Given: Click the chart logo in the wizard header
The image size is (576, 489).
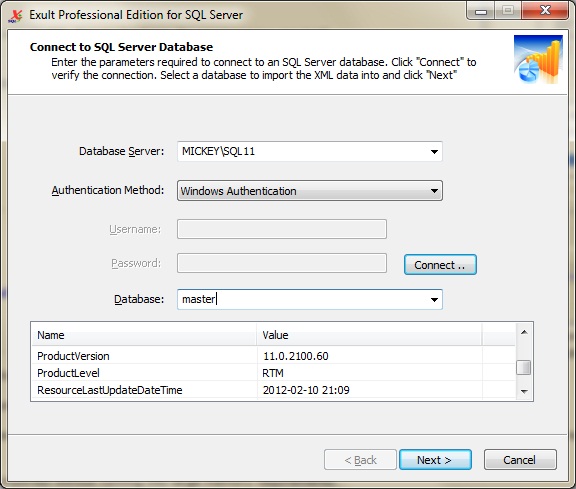Looking at the screenshot, I should click(x=538, y=60).
